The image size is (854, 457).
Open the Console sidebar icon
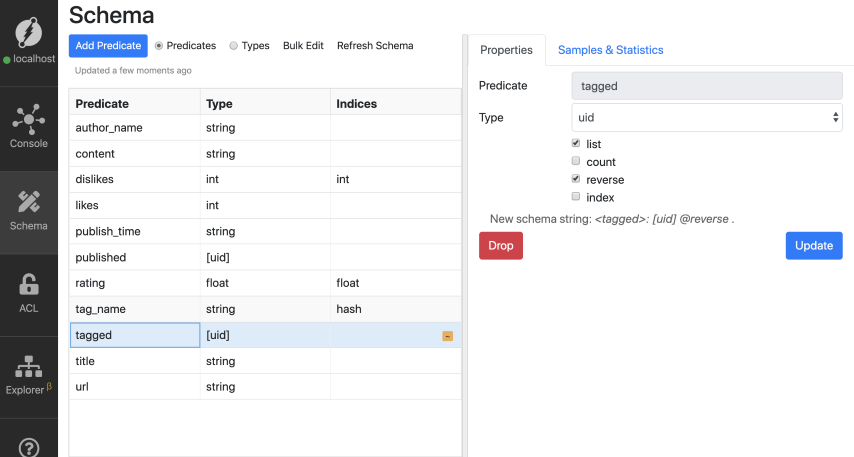click(29, 120)
